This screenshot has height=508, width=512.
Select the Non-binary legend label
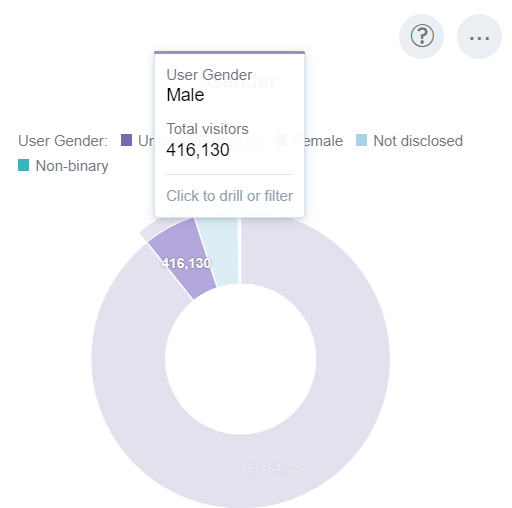pyautogui.click(x=72, y=166)
